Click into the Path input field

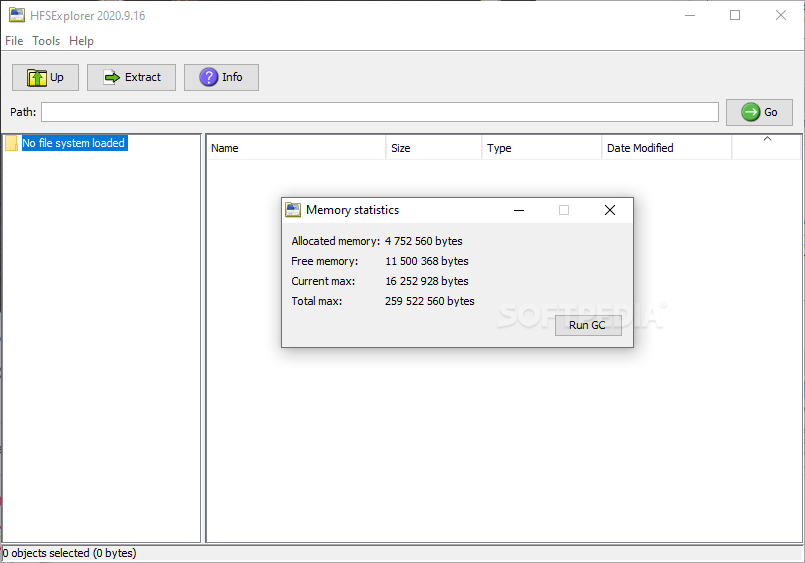[380, 112]
